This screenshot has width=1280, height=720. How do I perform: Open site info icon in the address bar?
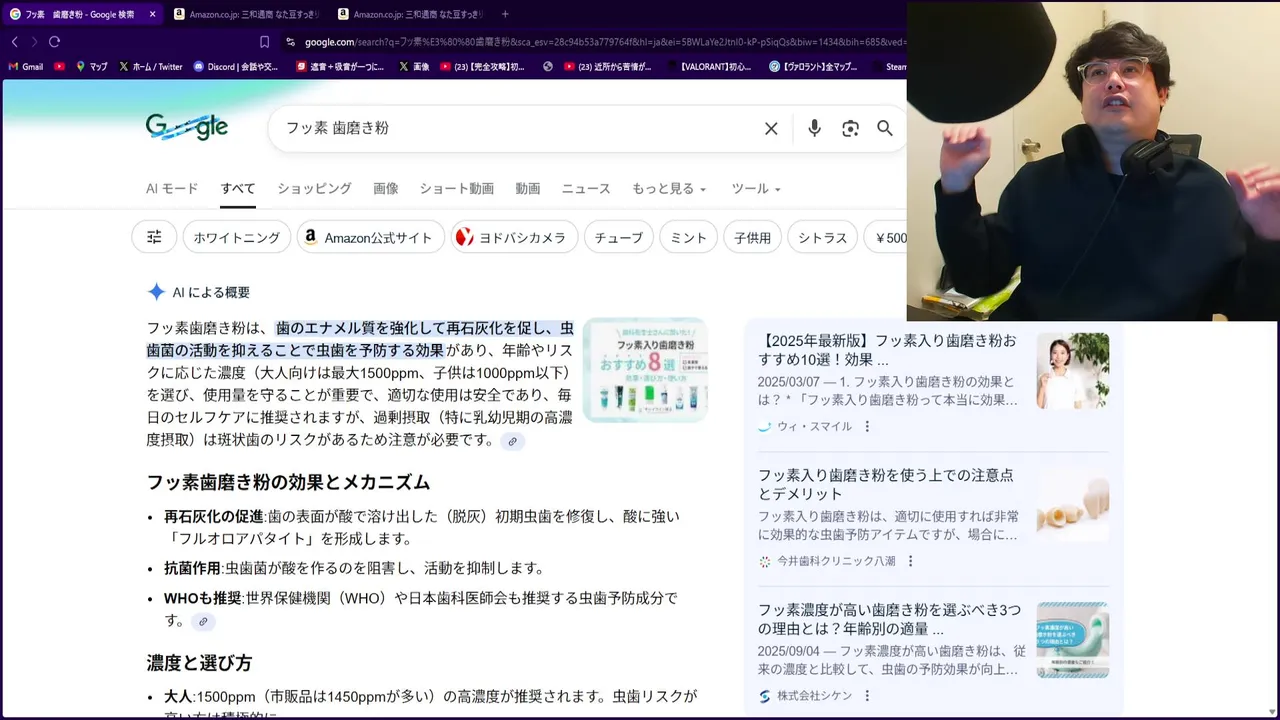pyautogui.click(x=290, y=42)
